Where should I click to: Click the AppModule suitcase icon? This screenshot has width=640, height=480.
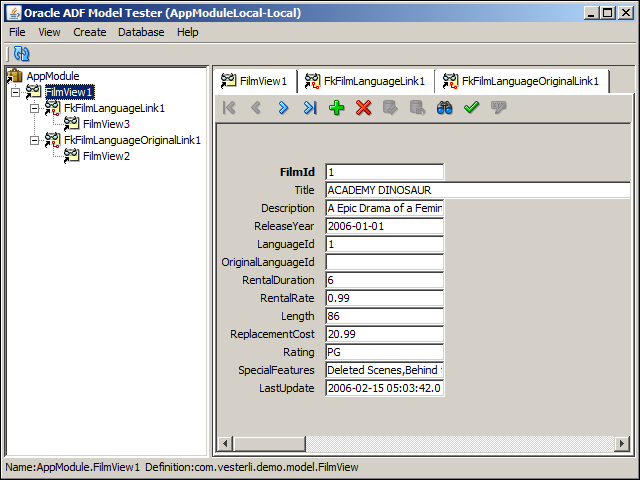15,76
